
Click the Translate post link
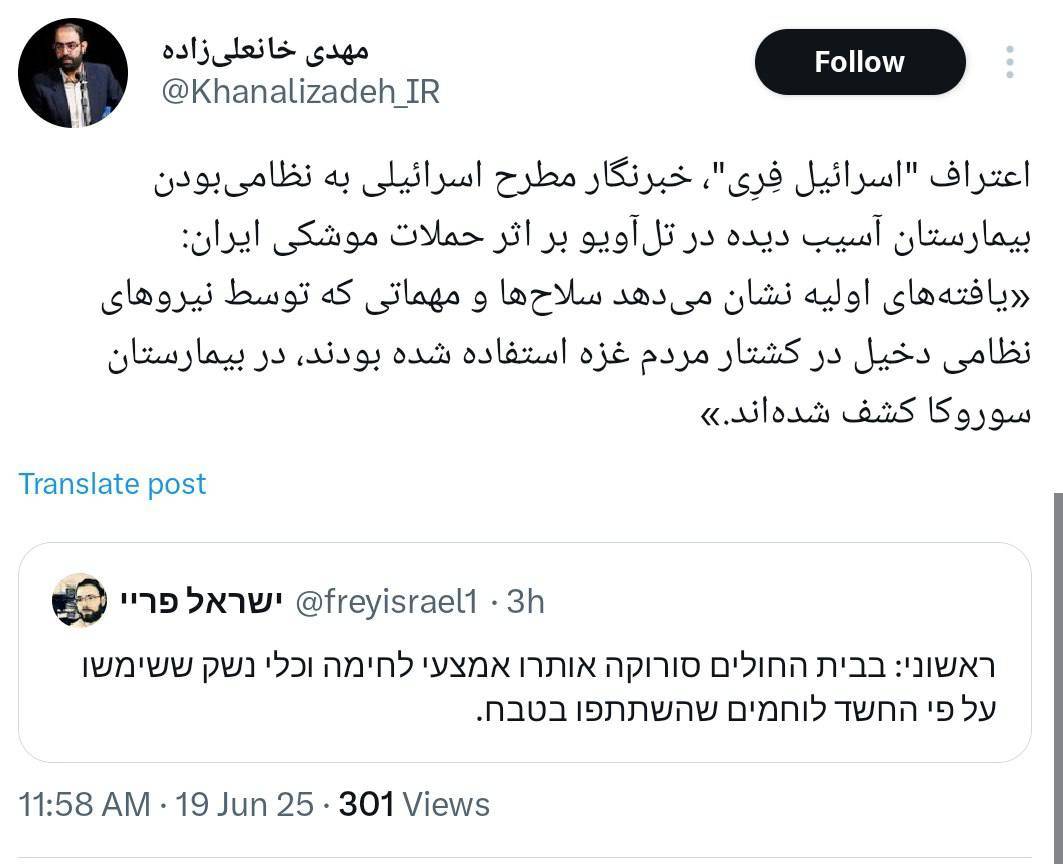(112, 484)
